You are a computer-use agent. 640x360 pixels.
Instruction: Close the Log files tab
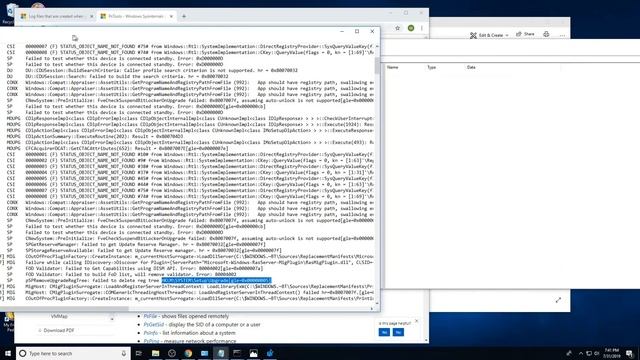point(91,16)
